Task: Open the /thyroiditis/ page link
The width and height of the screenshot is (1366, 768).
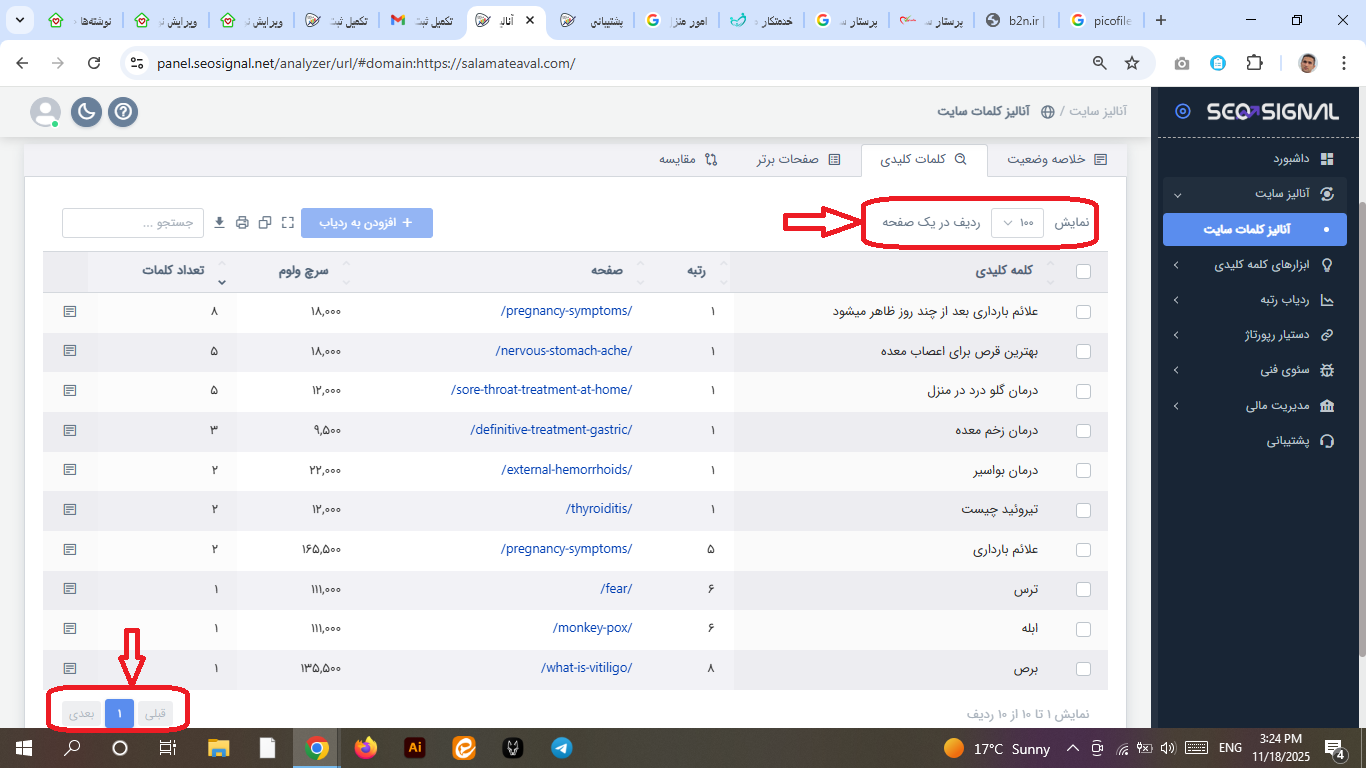Action: pyautogui.click(x=599, y=509)
